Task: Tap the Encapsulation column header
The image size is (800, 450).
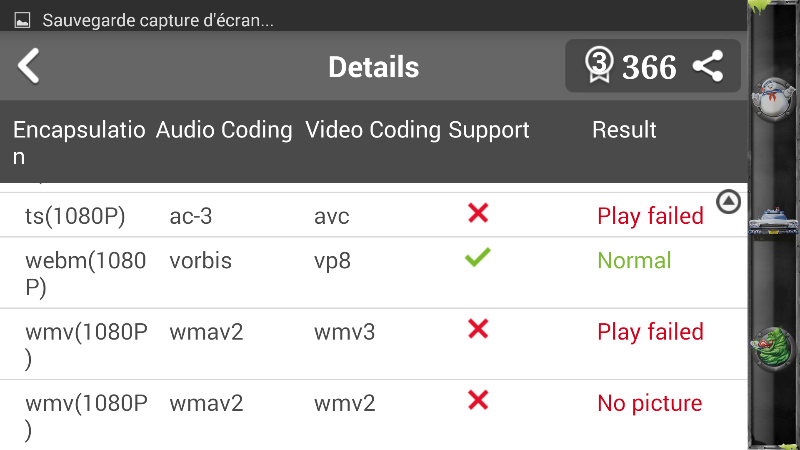Action: coord(80,142)
